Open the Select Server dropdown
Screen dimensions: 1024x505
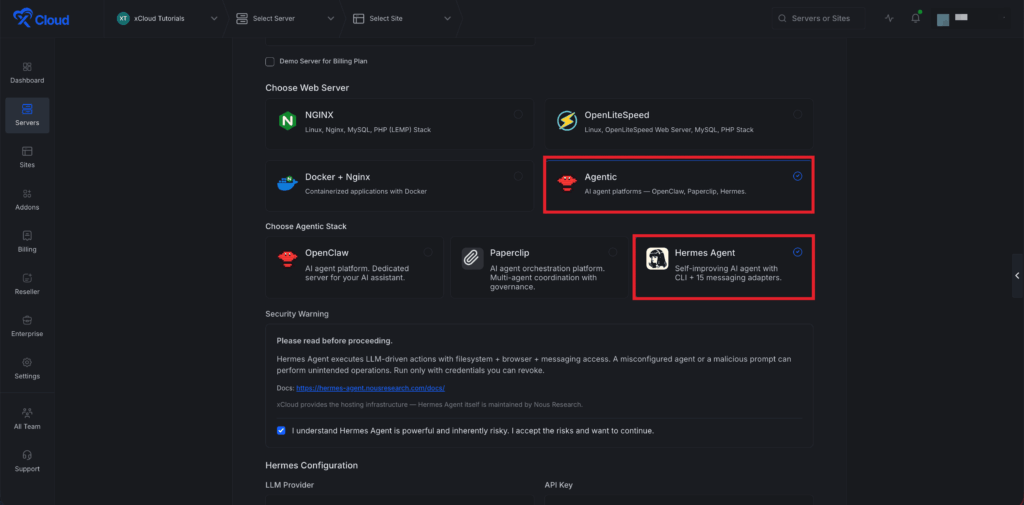click(x=285, y=18)
